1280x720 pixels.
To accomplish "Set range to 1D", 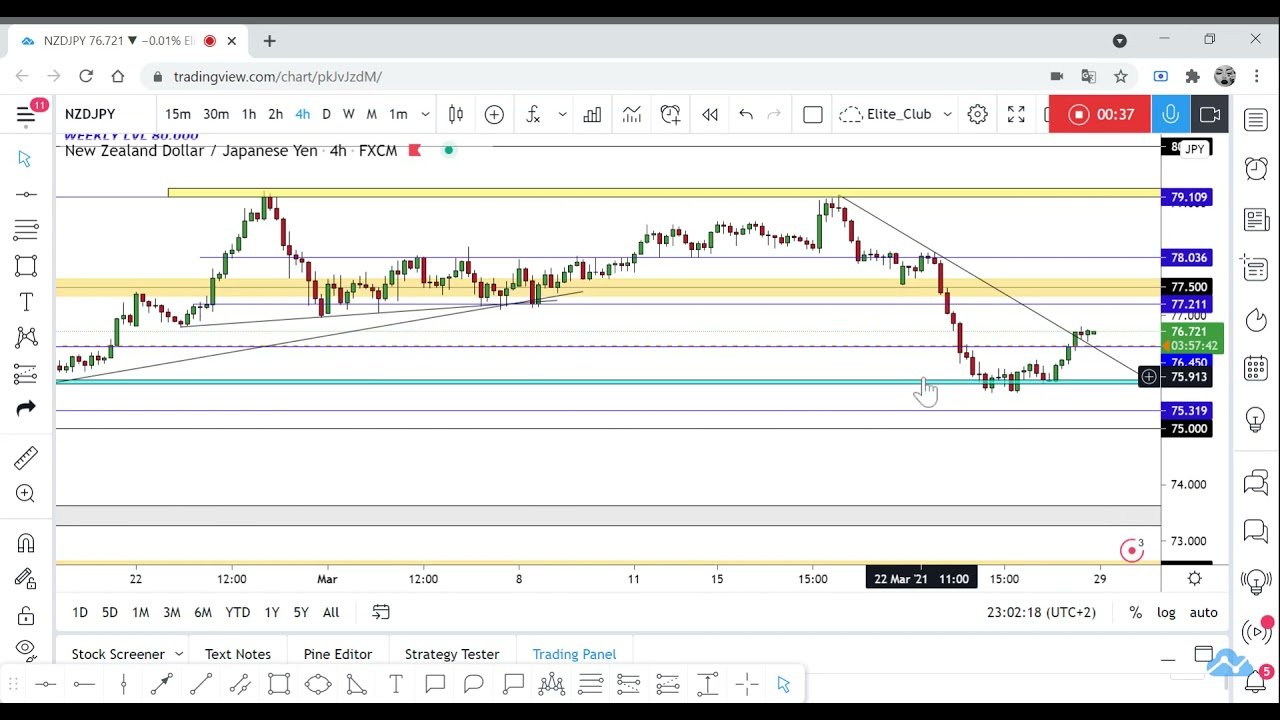I will point(80,612).
